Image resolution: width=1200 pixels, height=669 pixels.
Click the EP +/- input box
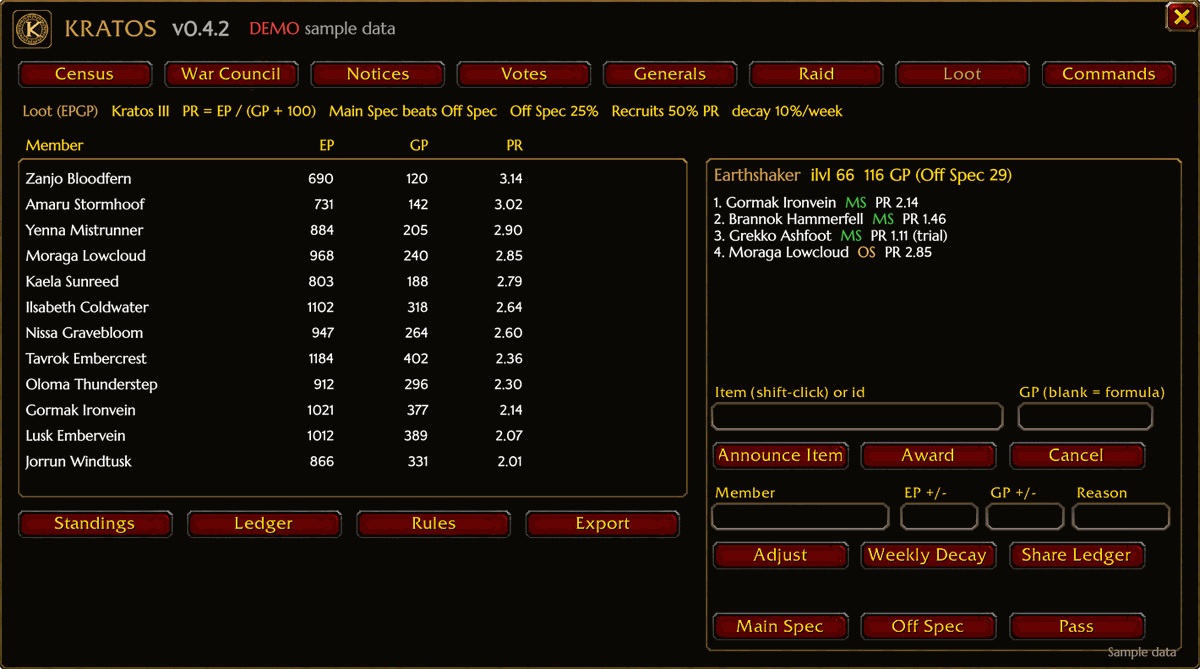pos(939,517)
